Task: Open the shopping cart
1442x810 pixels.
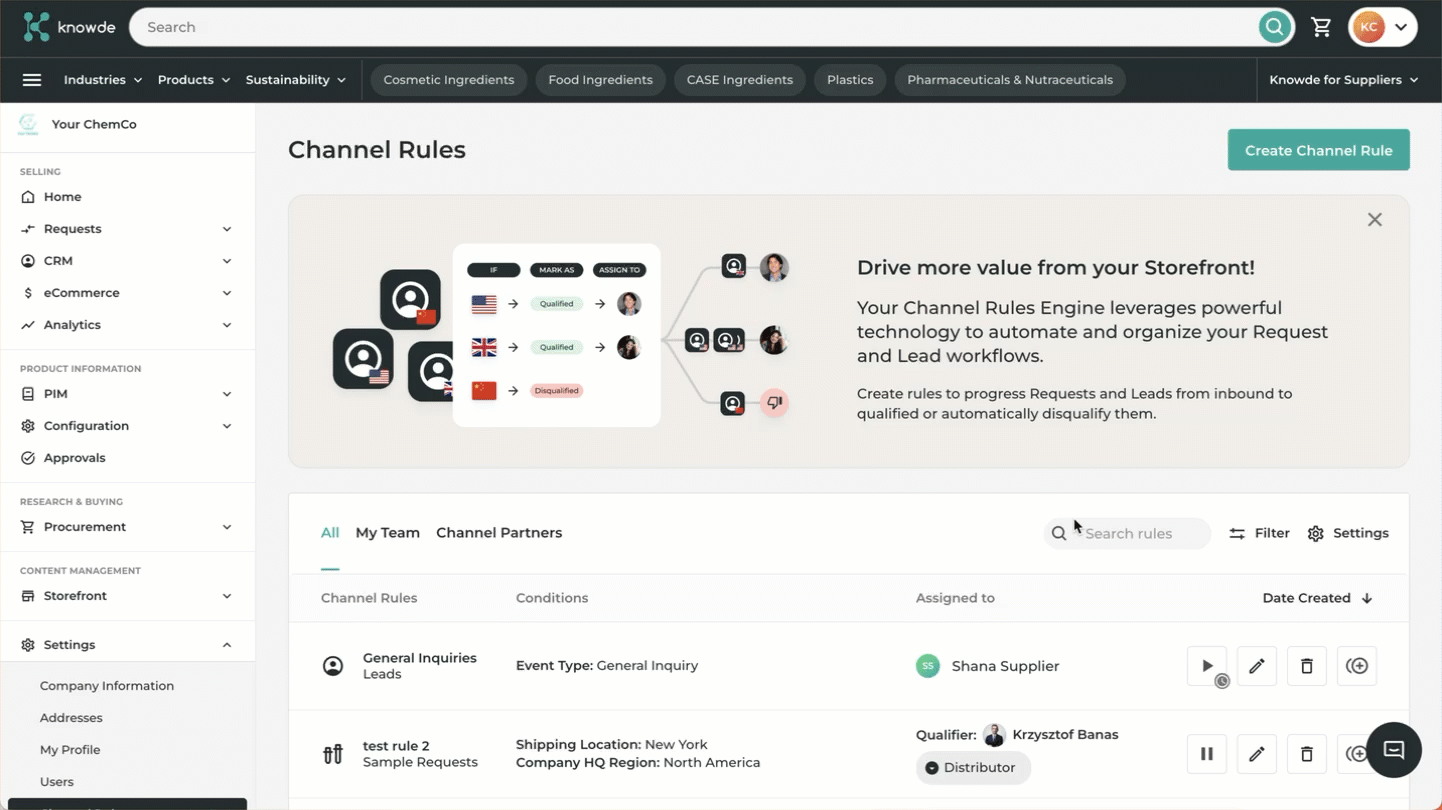Action: point(1321,27)
